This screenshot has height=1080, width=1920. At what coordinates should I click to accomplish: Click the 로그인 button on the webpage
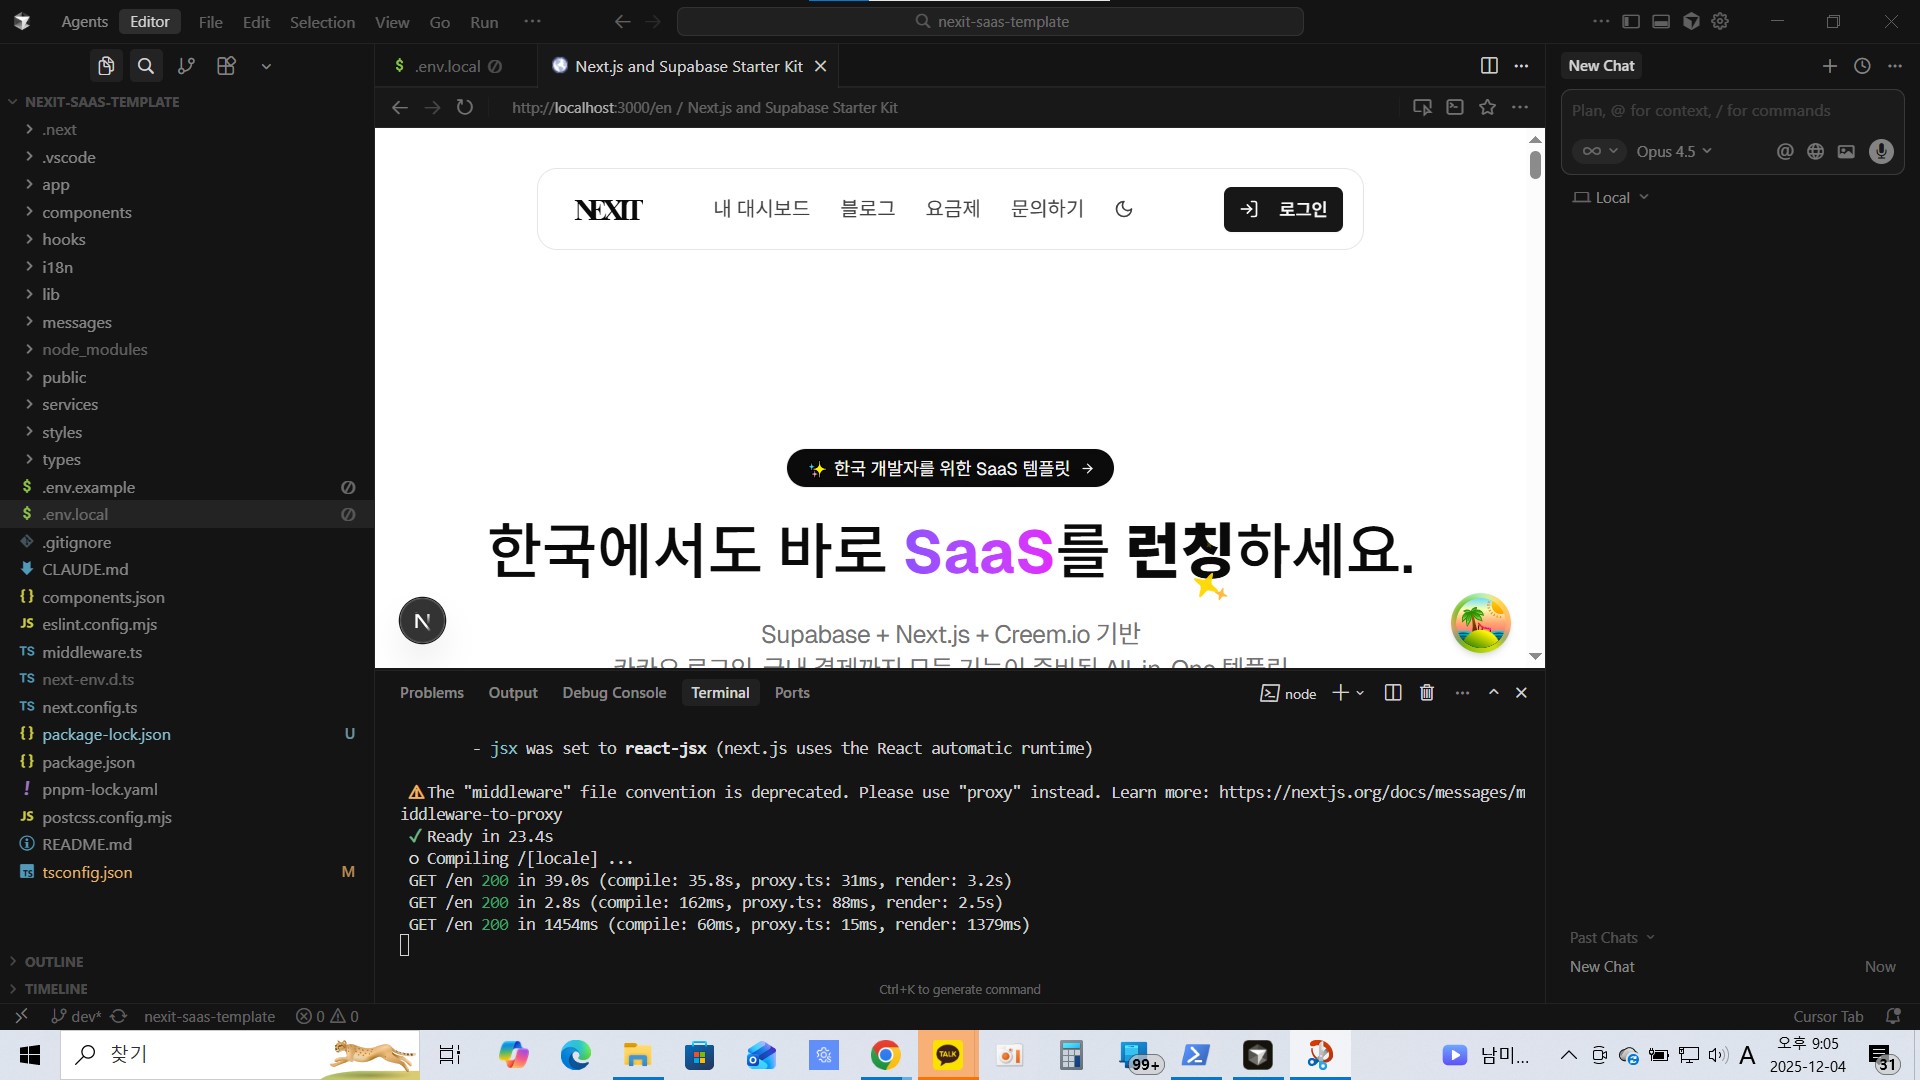[x=1283, y=209]
